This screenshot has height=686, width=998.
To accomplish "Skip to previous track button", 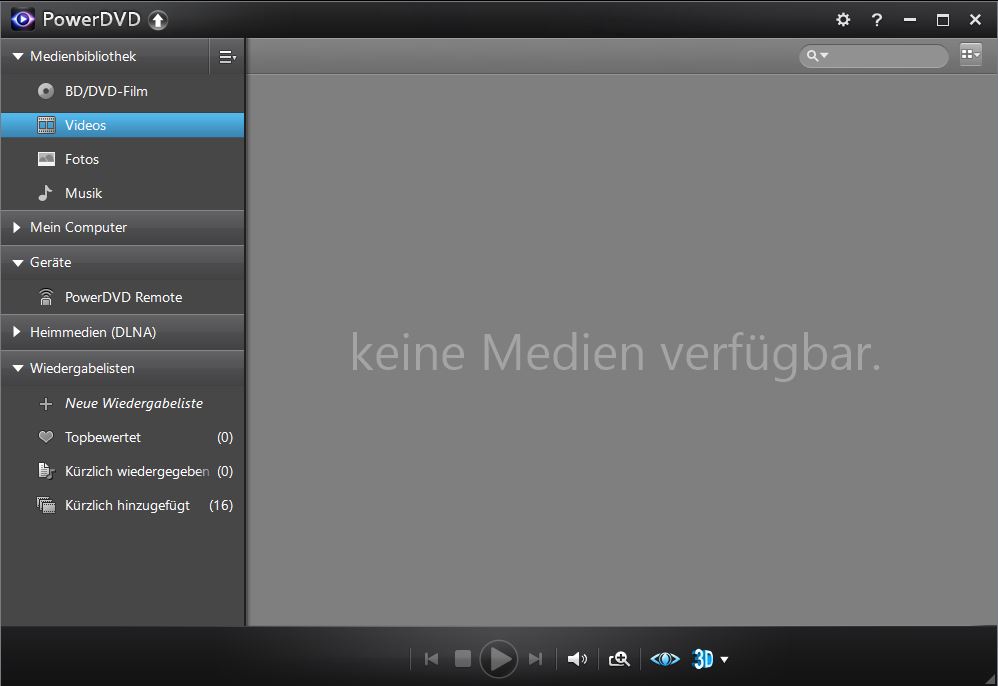I will point(432,659).
